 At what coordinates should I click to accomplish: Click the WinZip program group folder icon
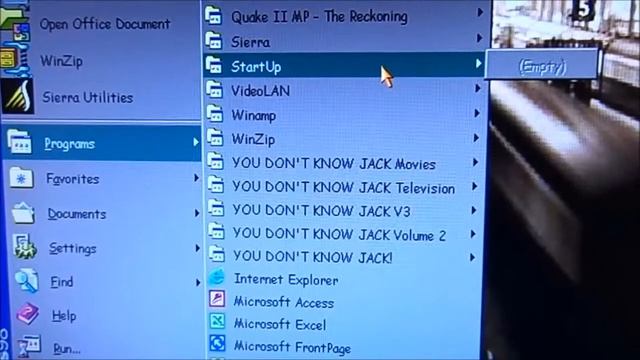pyautogui.click(x=215, y=138)
